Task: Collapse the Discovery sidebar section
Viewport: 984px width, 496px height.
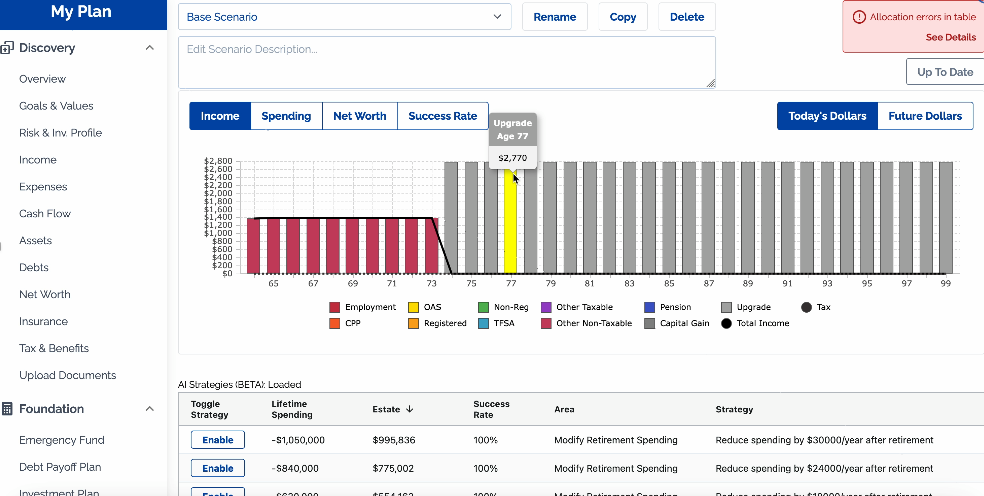Action: coord(149,48)
